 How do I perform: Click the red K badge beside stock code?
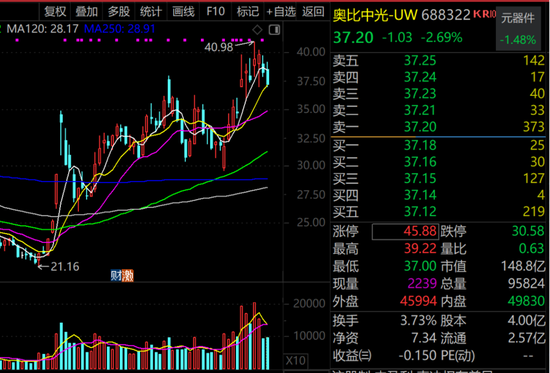477,14
